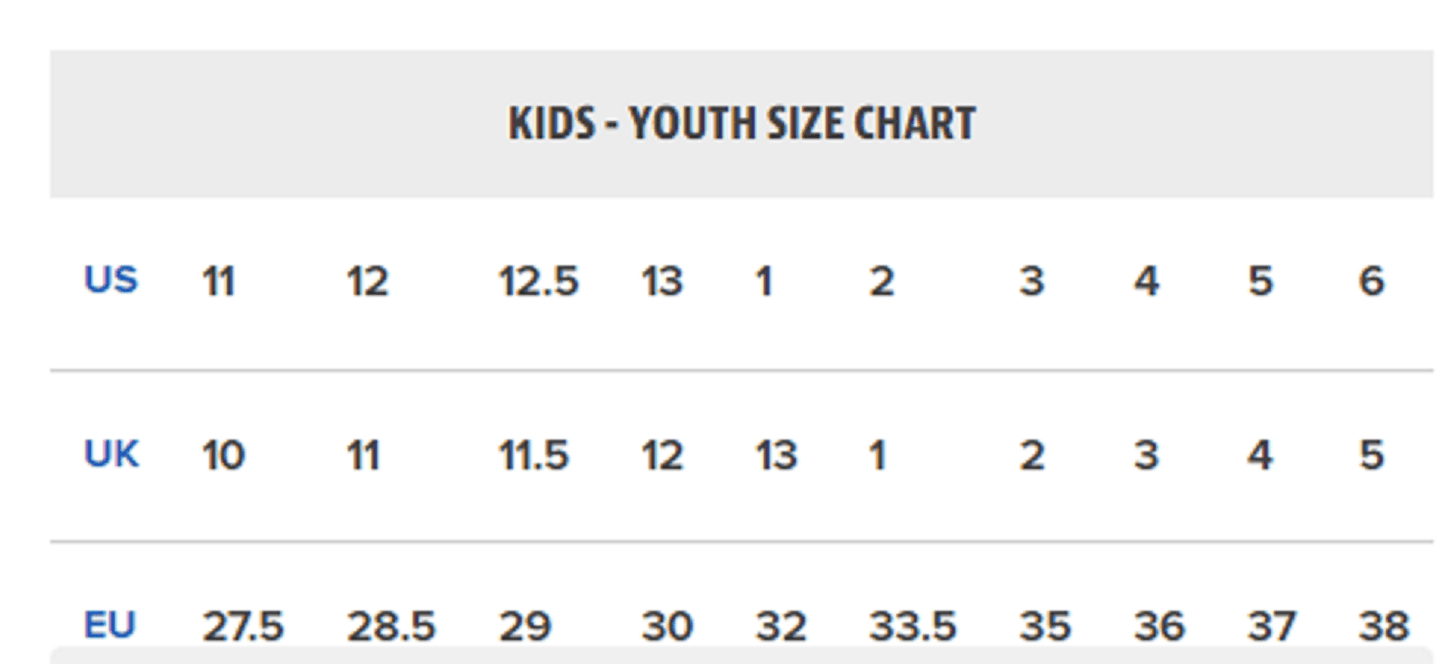This screenshot has height=664, width=1445.
Task: Pick EU size 36 cell
Action: pos(1160,627)
